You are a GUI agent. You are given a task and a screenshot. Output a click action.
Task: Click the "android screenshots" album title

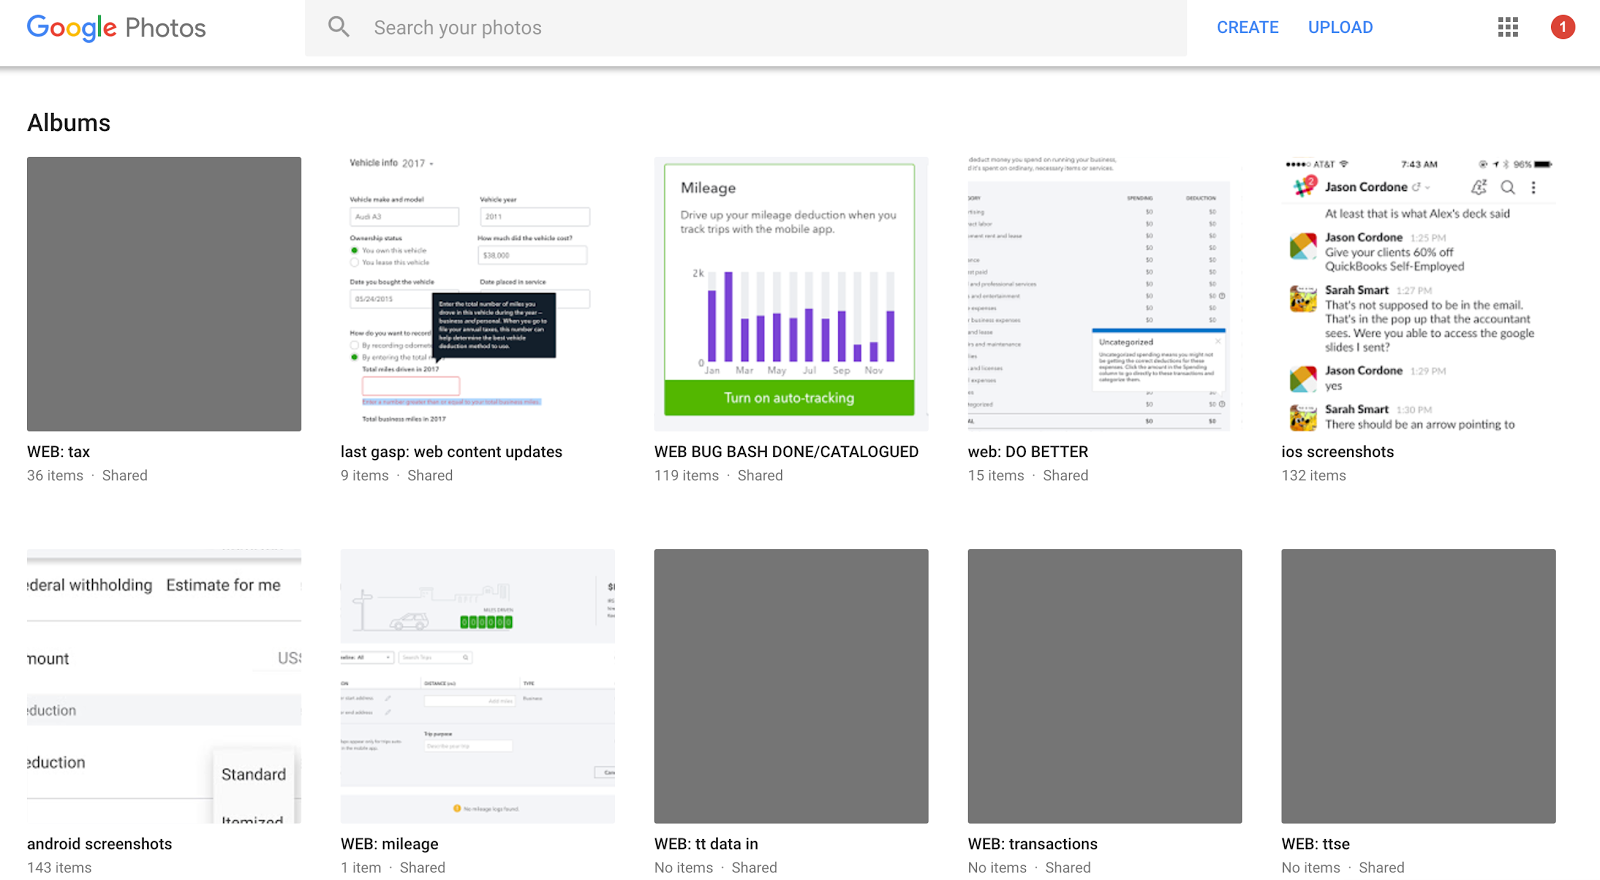pos(100,844)
